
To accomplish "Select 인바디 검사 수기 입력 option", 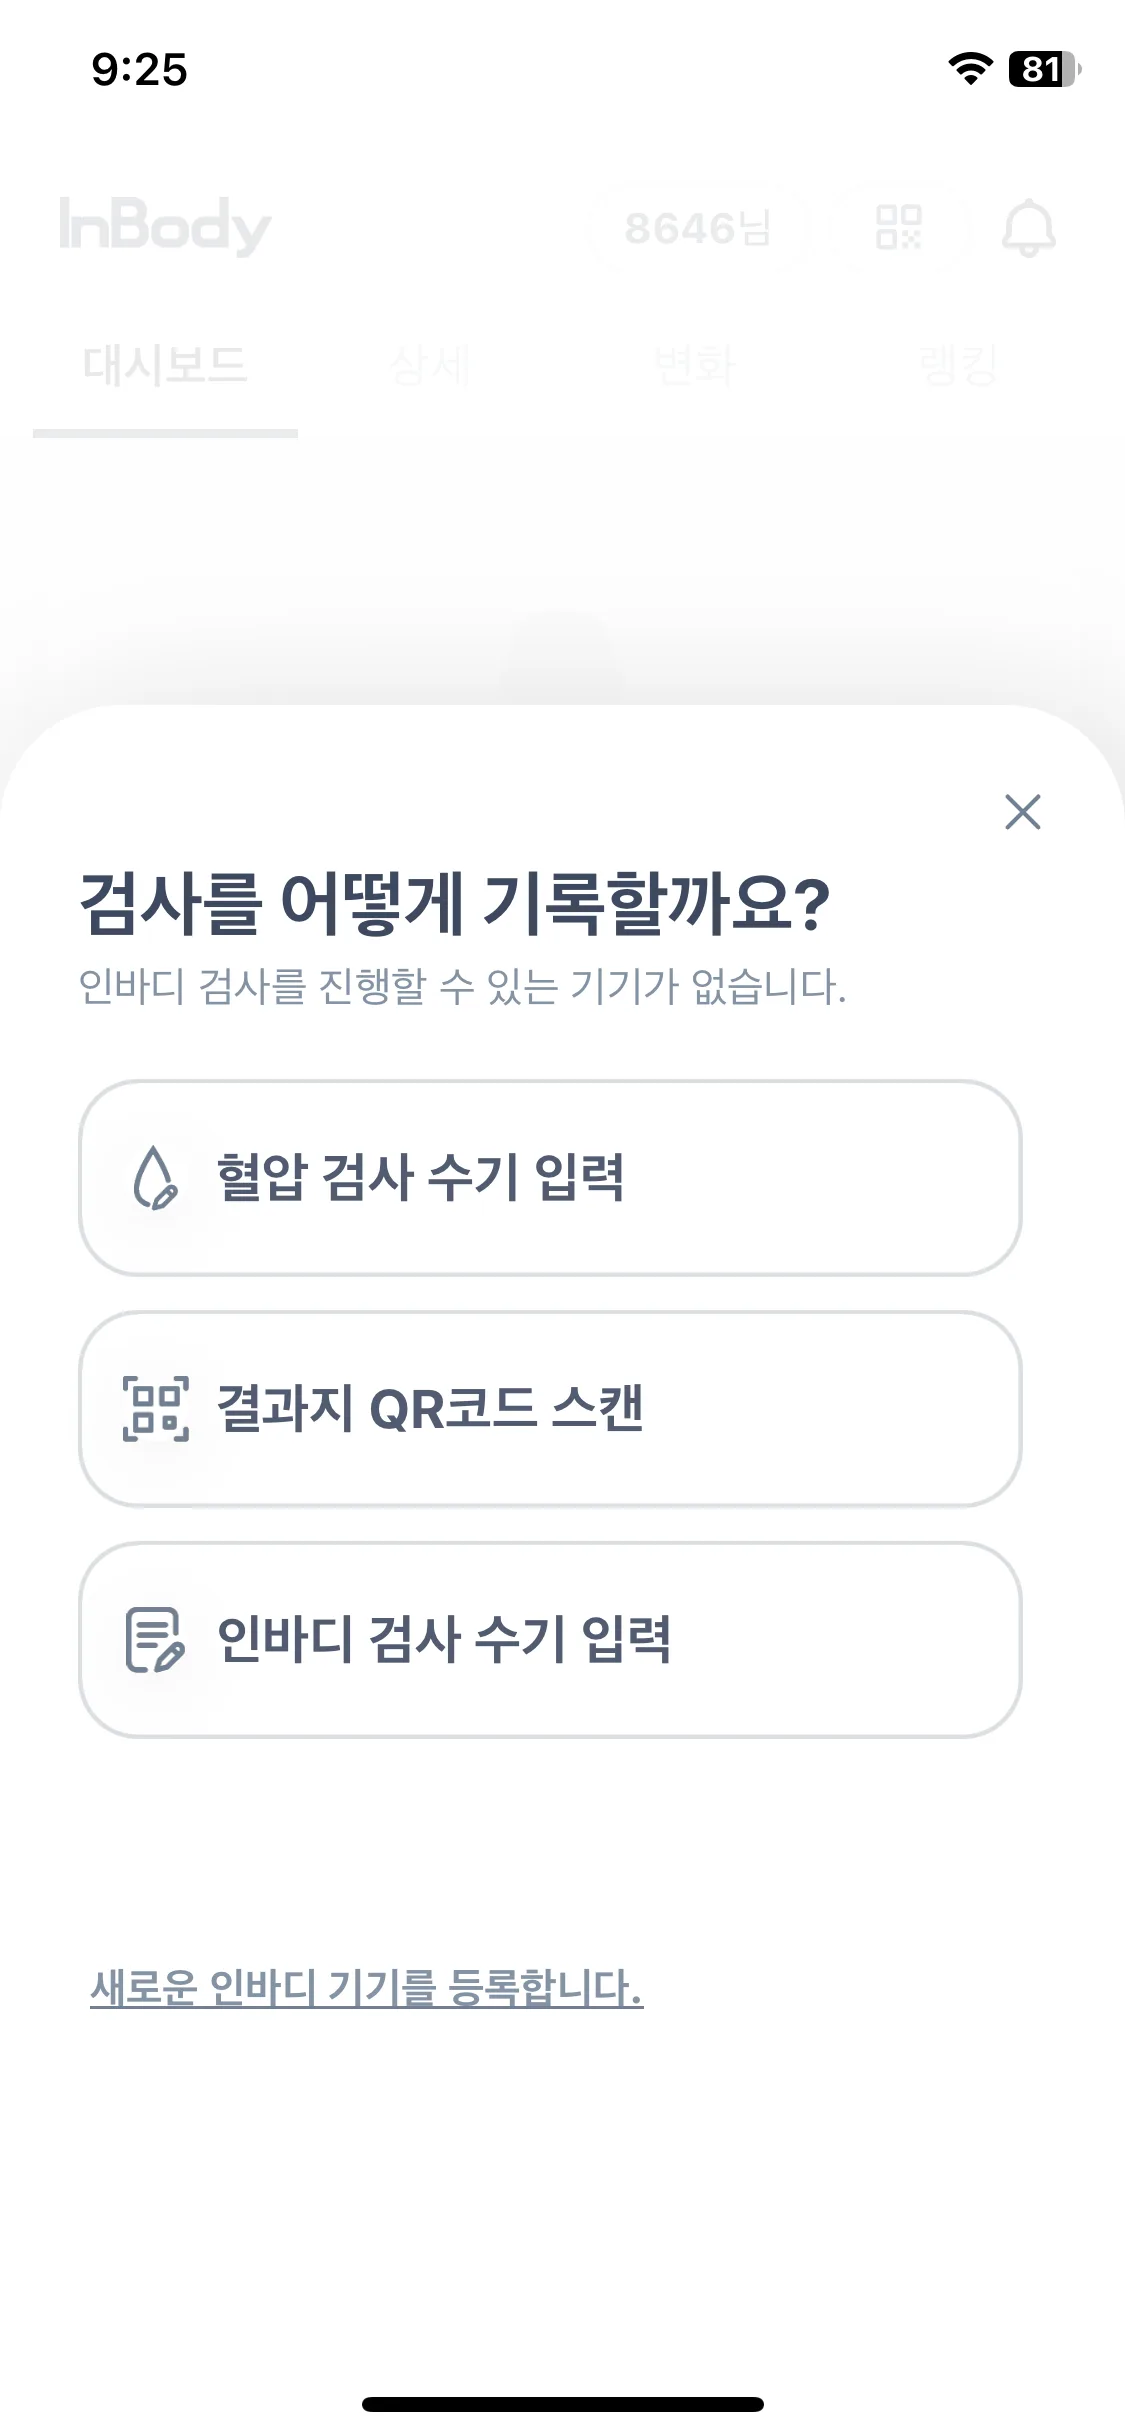I will pos(550,1639).
